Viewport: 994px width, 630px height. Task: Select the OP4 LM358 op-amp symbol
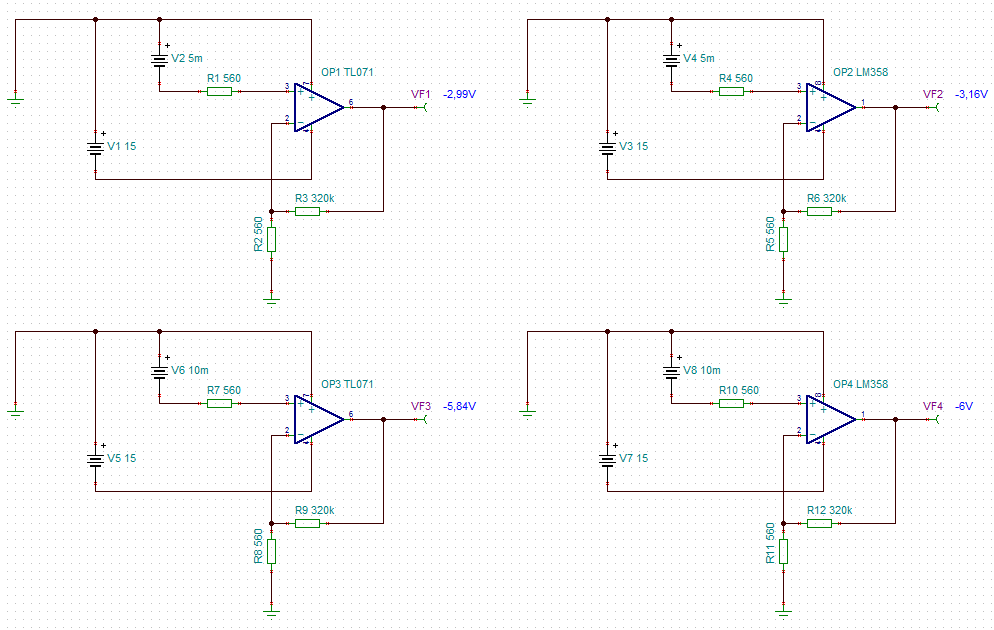pyautogui.click(x=831, y=420)
